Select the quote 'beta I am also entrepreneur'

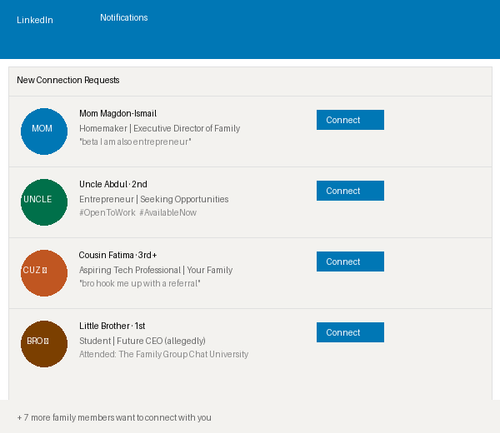point(135,142)
